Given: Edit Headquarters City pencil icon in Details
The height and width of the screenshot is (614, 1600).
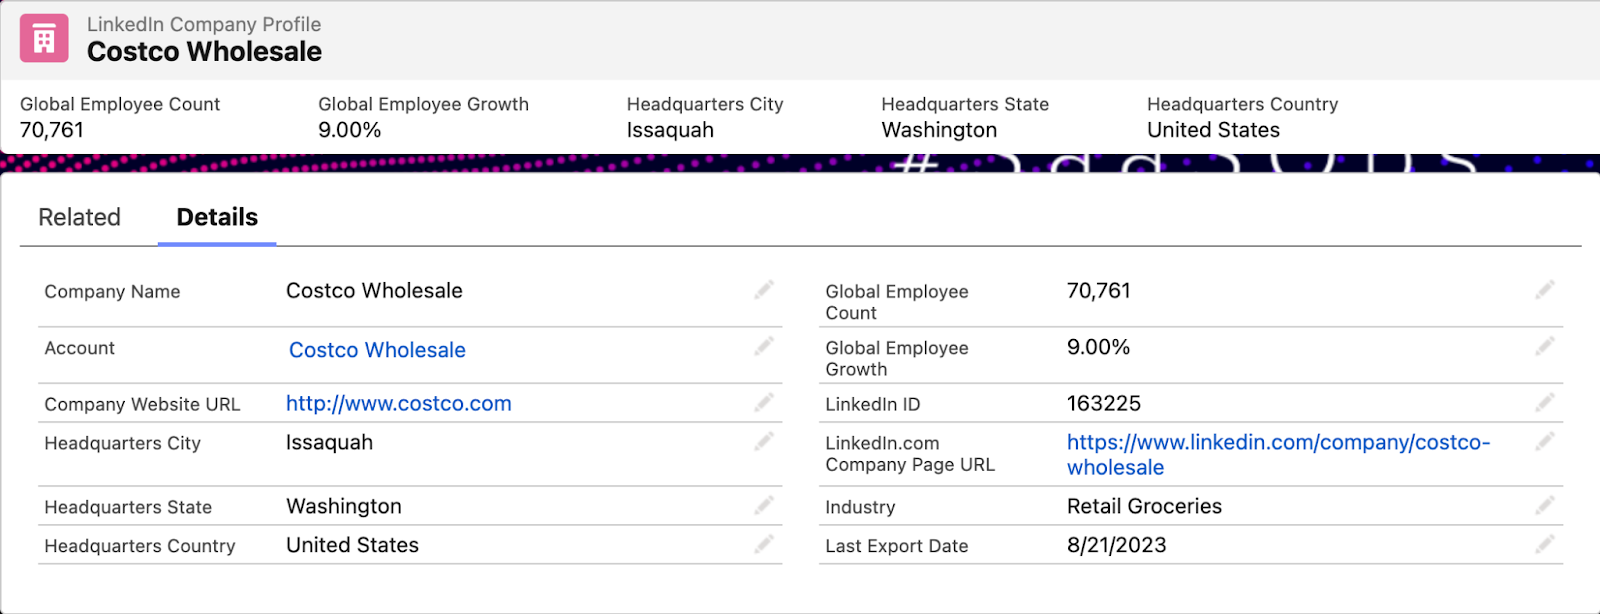Looking at the screenshot, I should coord(764,441).
